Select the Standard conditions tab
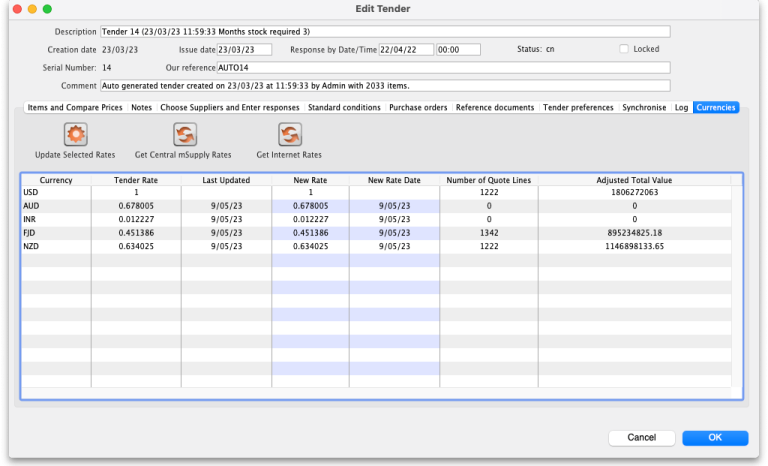The height and width of the screenshot is (466, 768). (x=344, y=107)
